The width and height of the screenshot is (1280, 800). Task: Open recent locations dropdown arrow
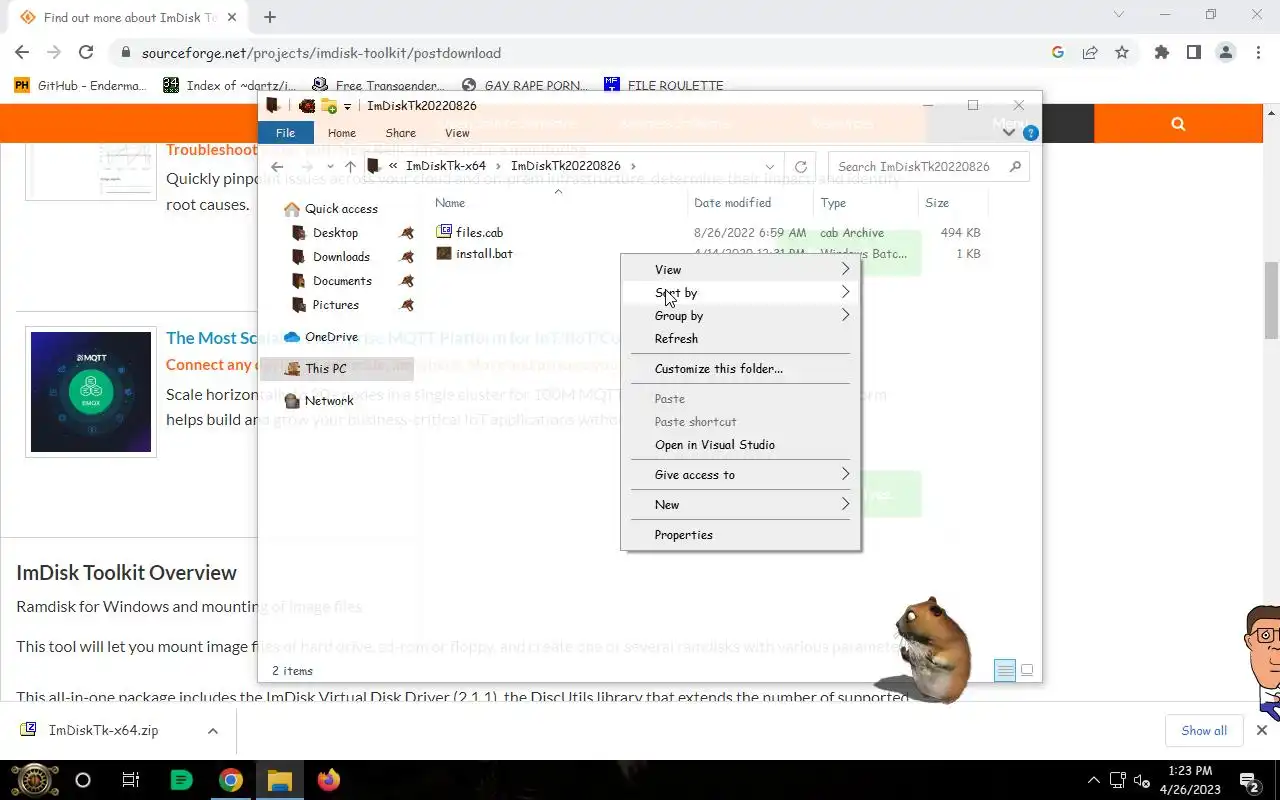tap(330, 167)
